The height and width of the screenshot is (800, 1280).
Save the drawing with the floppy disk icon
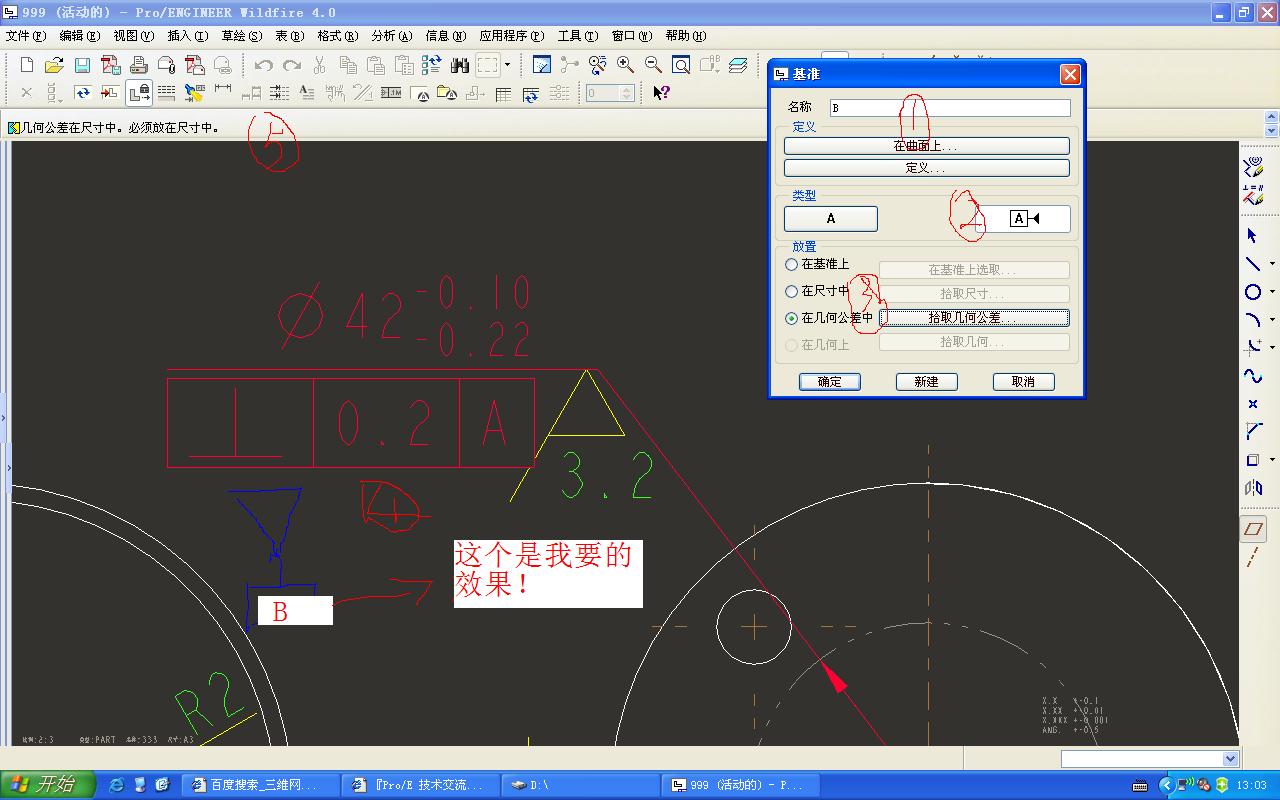(x=82, y=65)
